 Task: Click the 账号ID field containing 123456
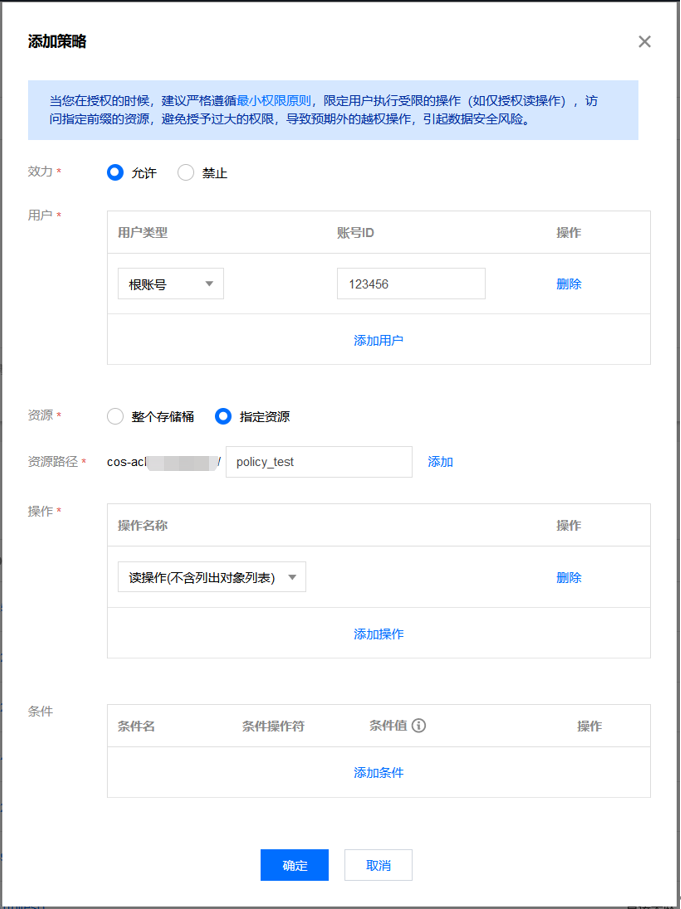(410, 284)
